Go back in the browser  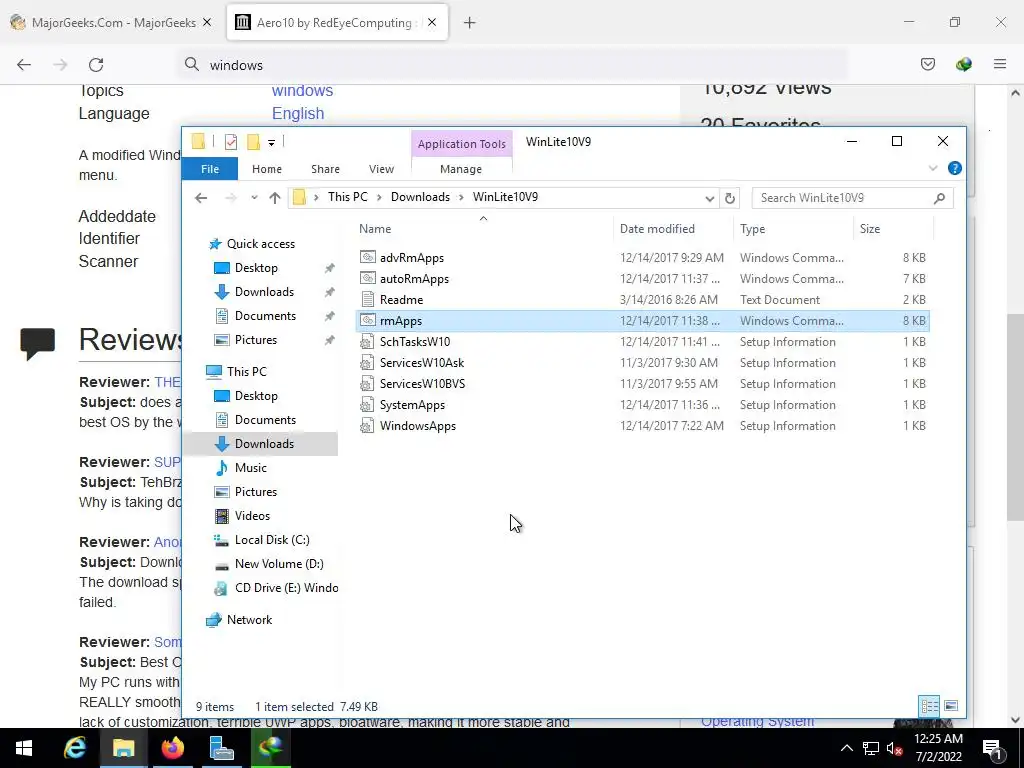point(24,65)
